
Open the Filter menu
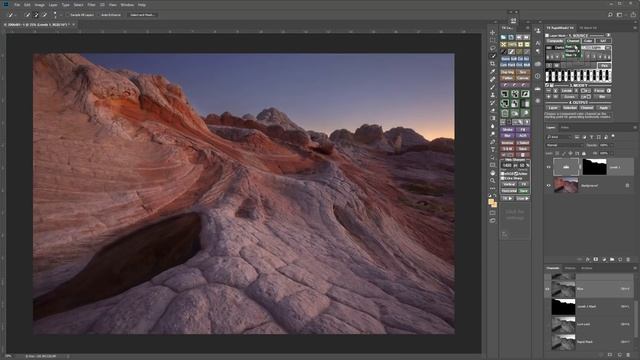point(91,5)
